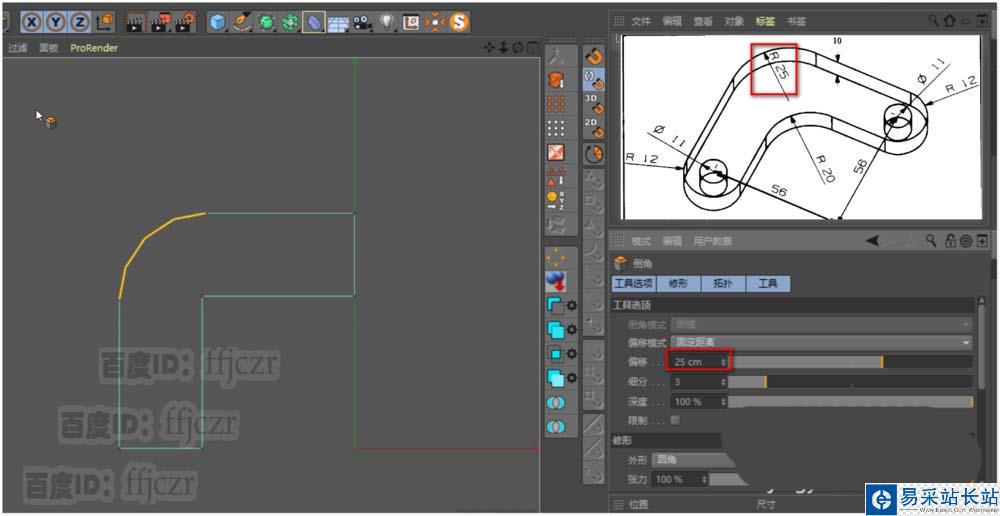This screenshot has width=1000, height=516.
Task: Click the 细分 slider bar
Action: 851,381
